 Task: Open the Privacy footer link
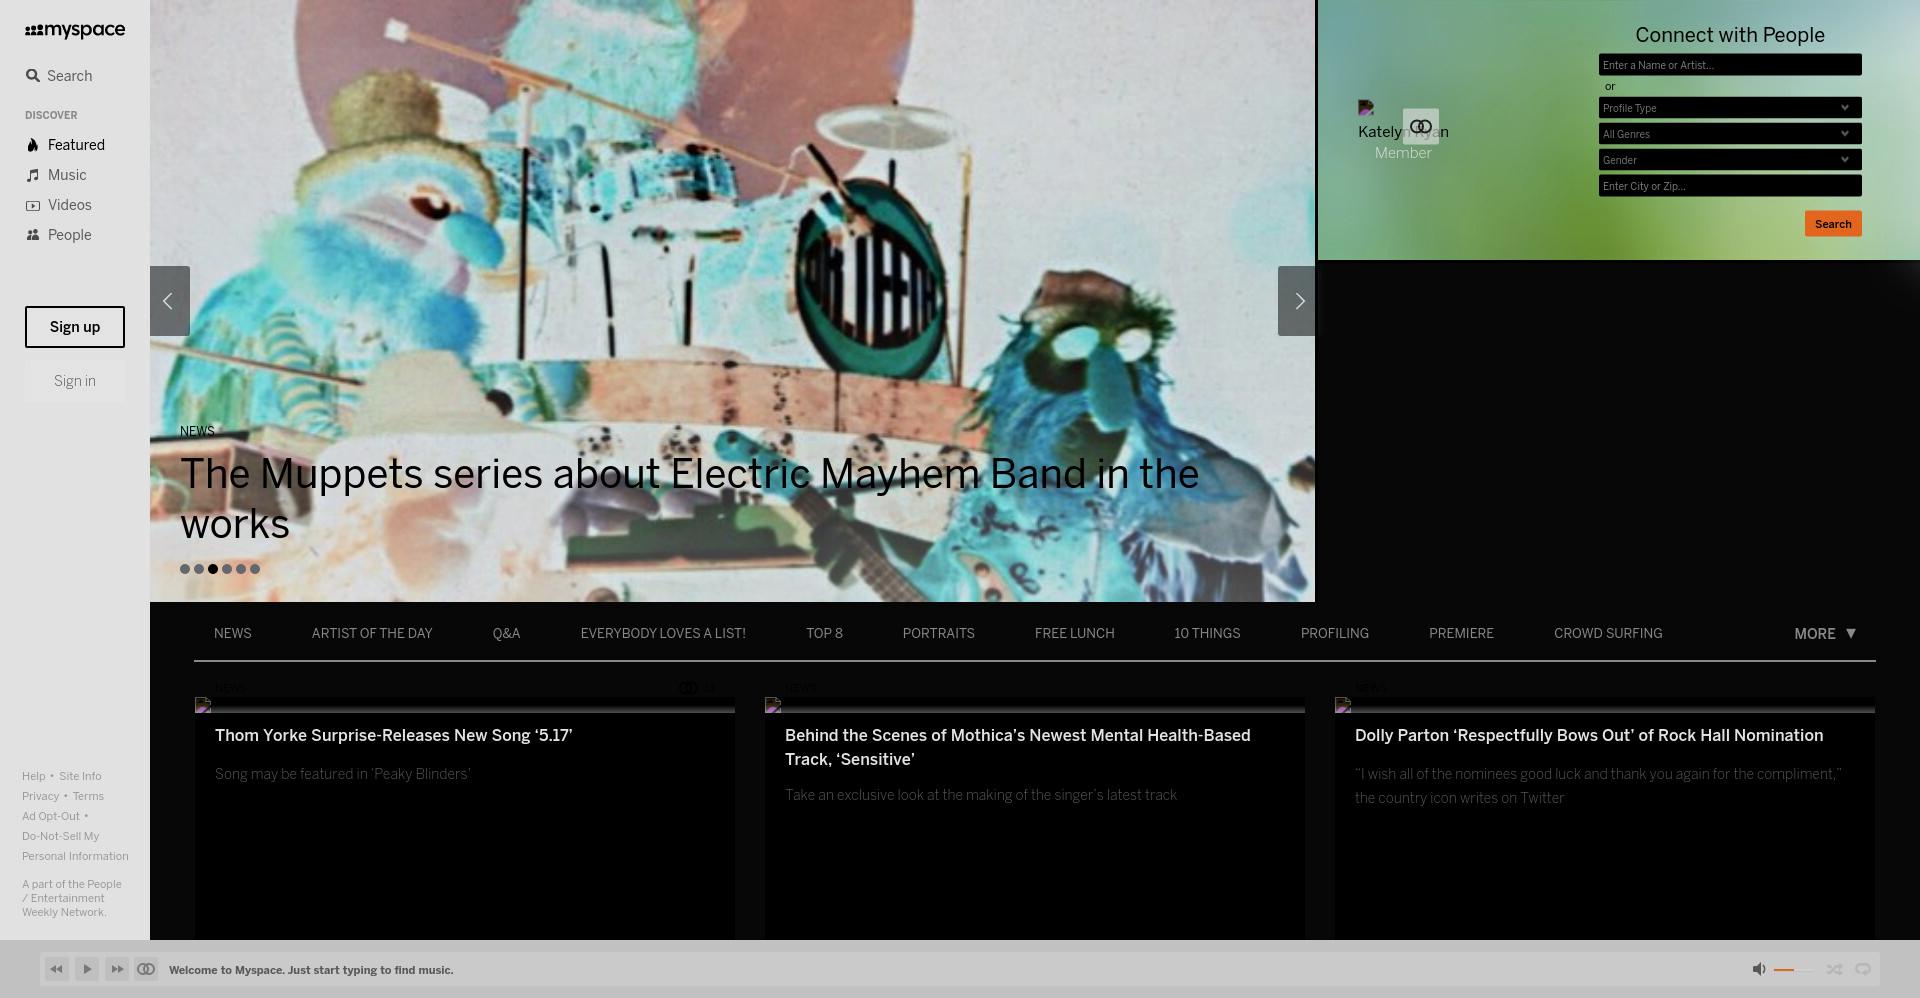point(40,796)
